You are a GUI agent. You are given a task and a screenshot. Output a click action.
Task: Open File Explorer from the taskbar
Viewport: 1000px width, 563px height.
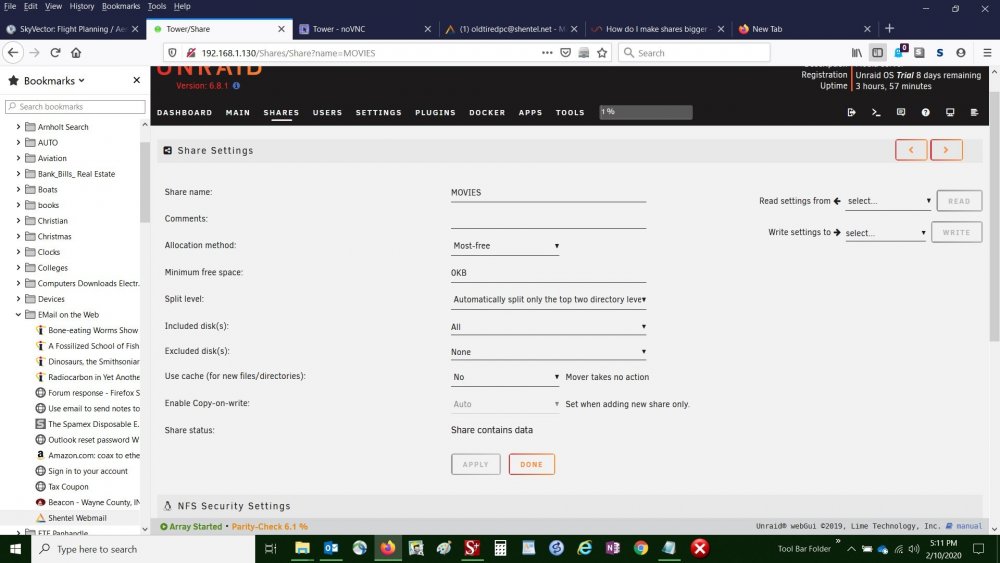click(302, 548)
